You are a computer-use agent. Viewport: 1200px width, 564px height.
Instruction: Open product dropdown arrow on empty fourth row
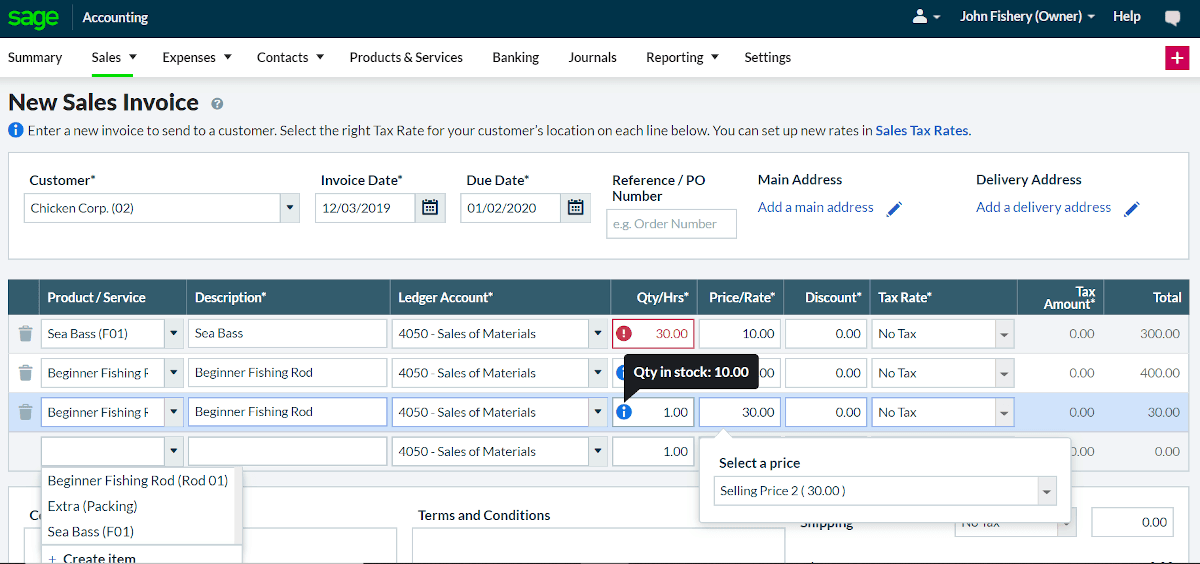175,452
